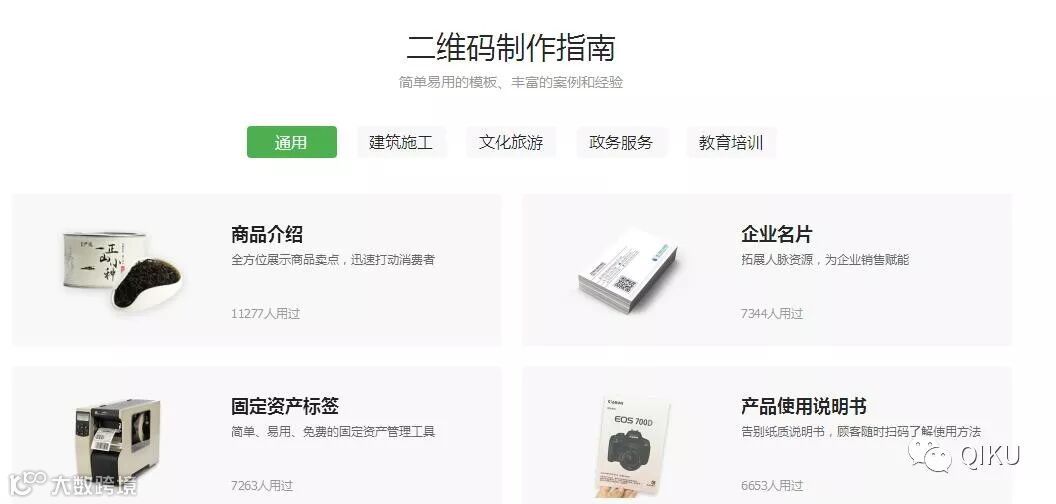Open the 固定资产标签 template title
Screen dimensions: 1056x504
point(284,406)
